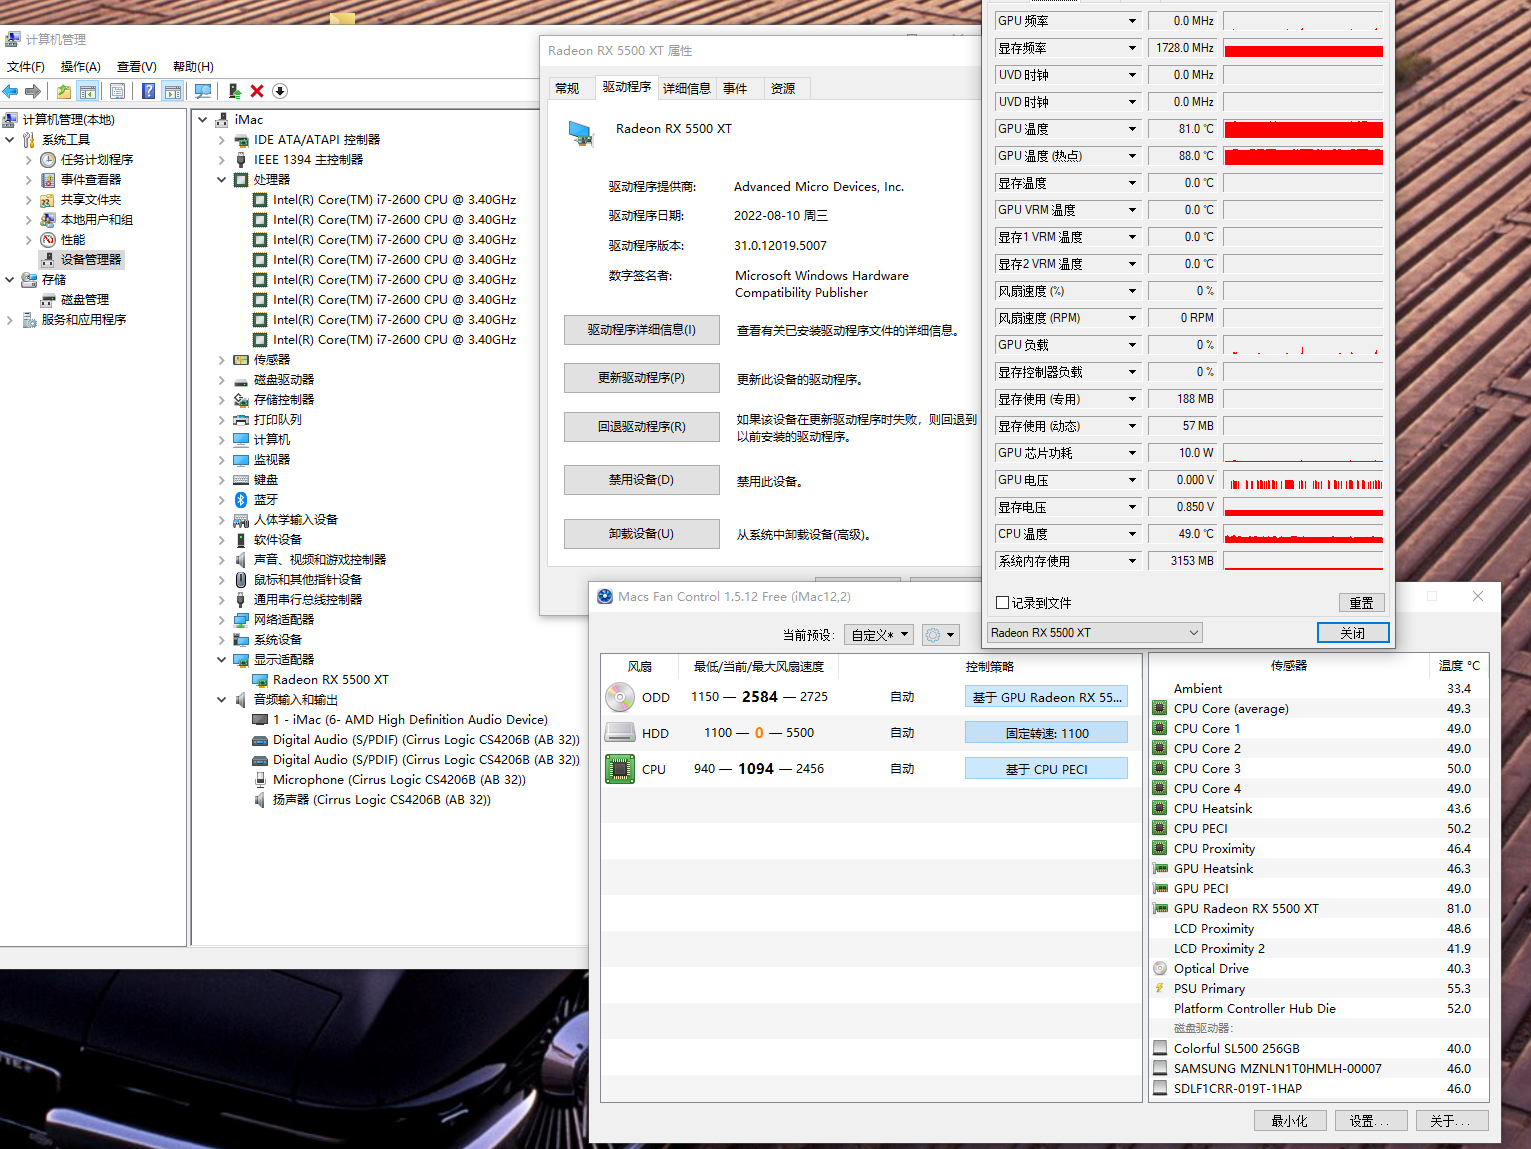The height and width of the screenshot is (1149, 1531).
Task: Click the 关于... button in Macs Fan Control
Action: (1452, 1121)
